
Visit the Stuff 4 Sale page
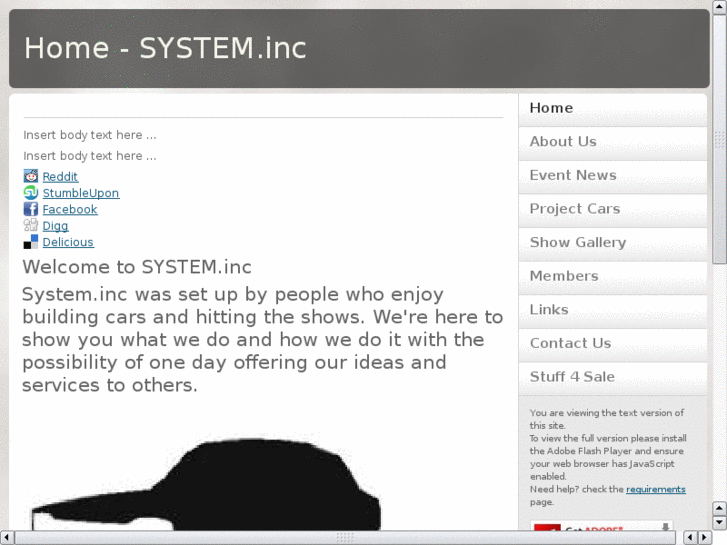pyautogui.click(x=572, y=377)
